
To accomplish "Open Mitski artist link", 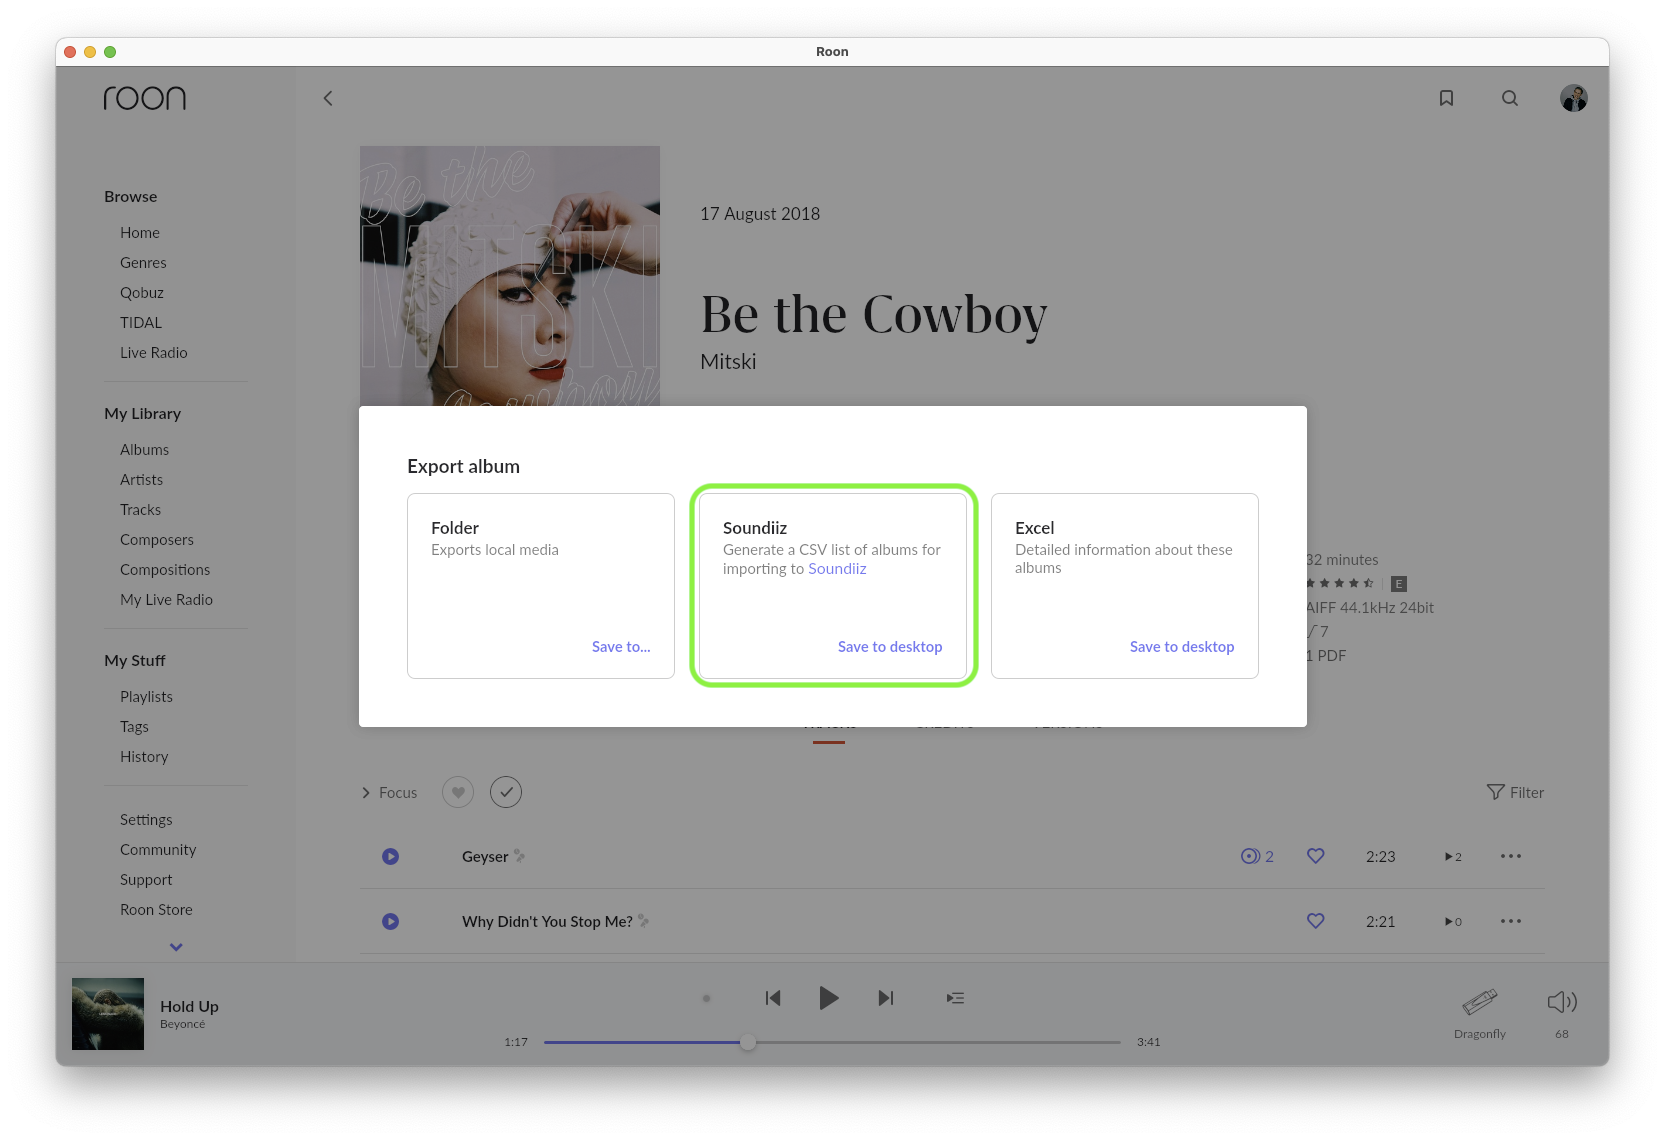I will coord(728,362).
